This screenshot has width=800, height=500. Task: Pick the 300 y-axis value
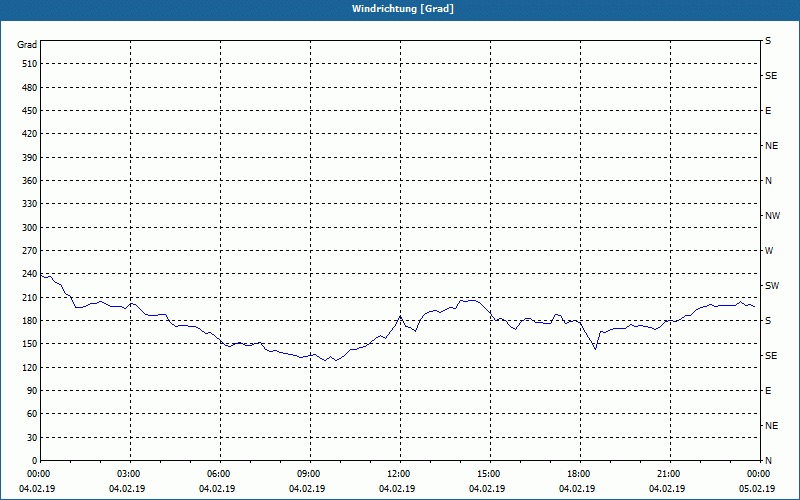(30, 227)
